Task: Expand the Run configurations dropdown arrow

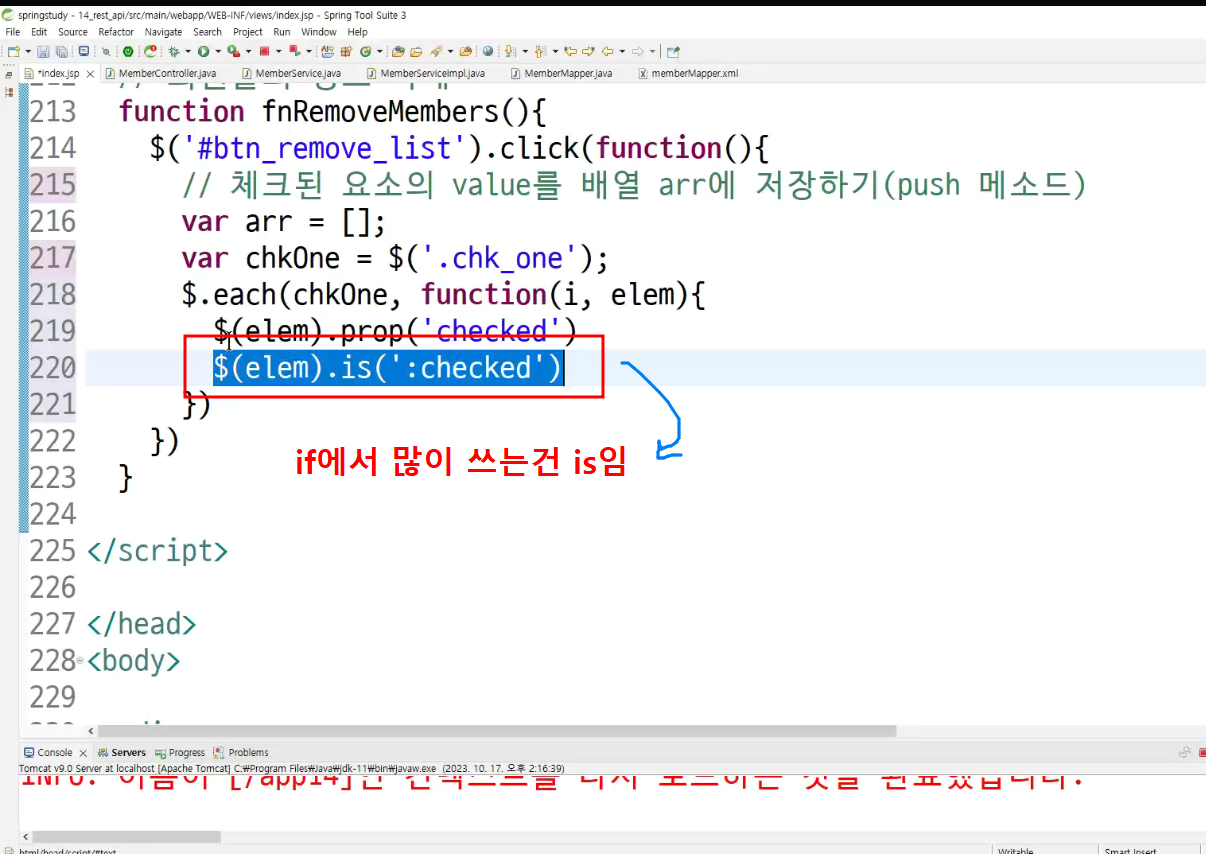Action: 218,51
